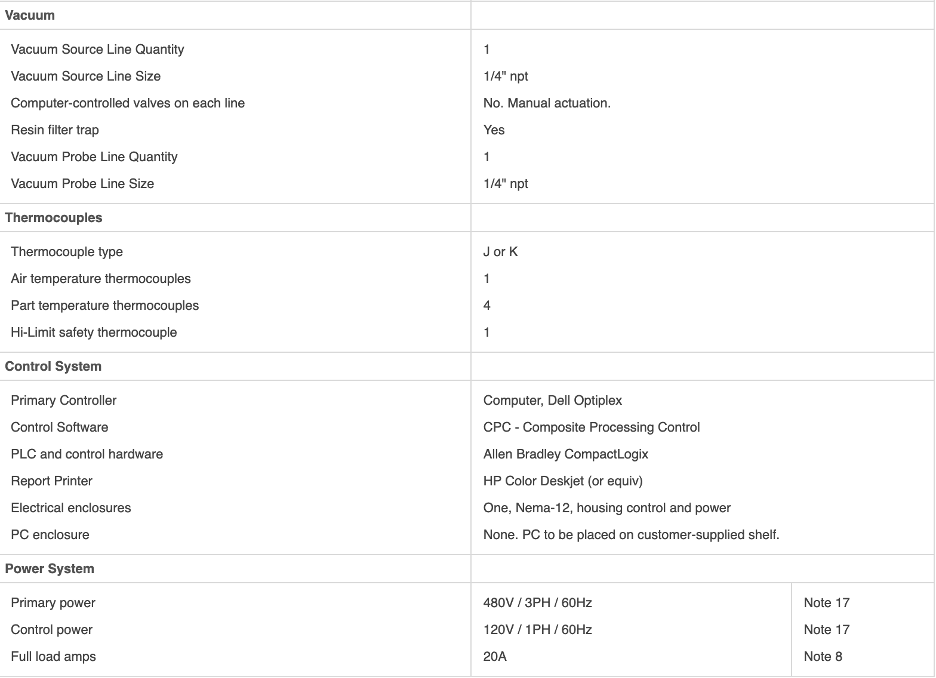Select "CPC - Composite Processing Control" text
Viewport: 936px width, 678px height.
click(591, 427)
